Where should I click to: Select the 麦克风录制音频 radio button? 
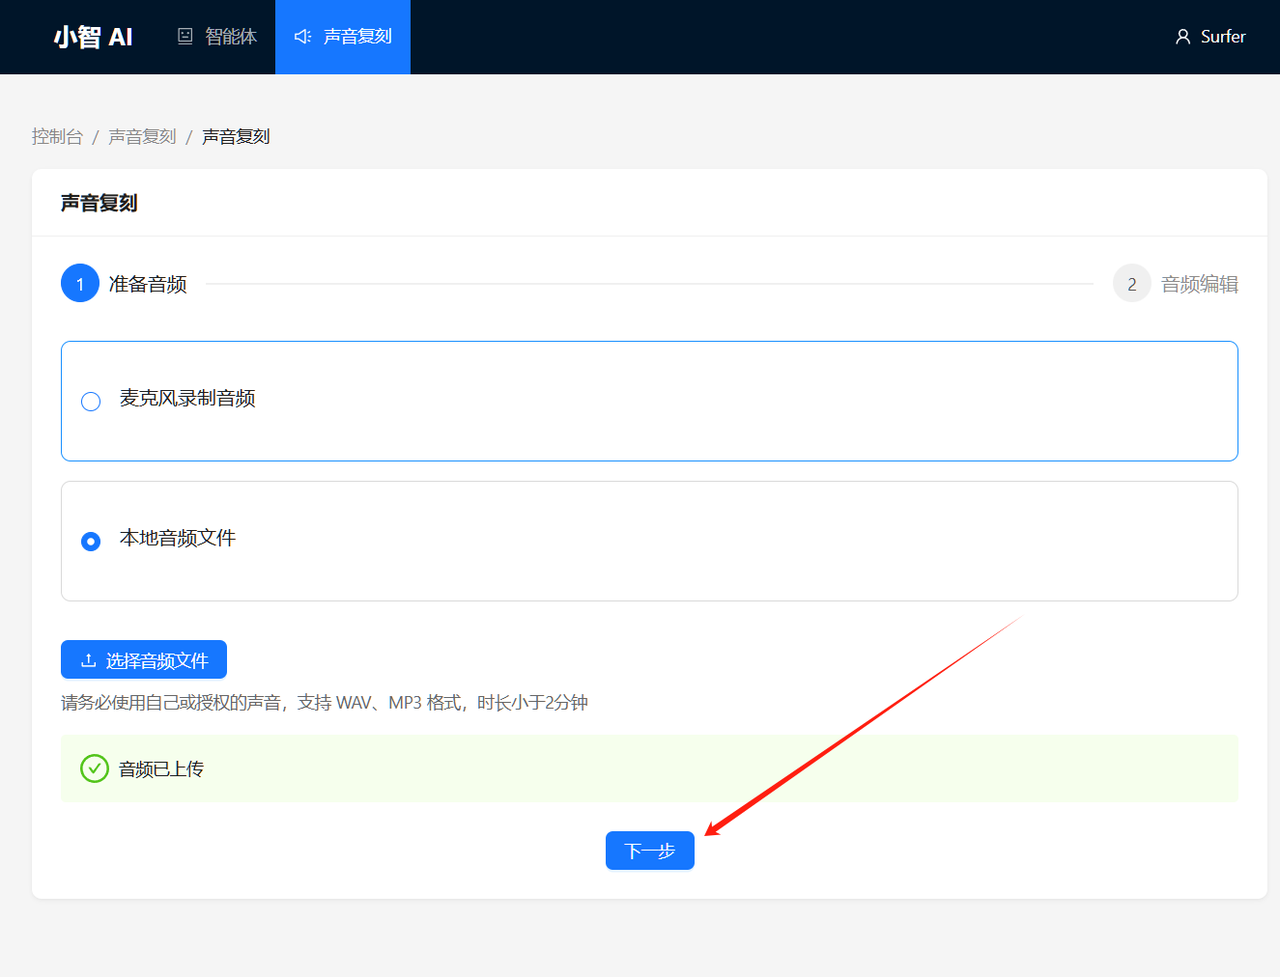tap(91, 401)
